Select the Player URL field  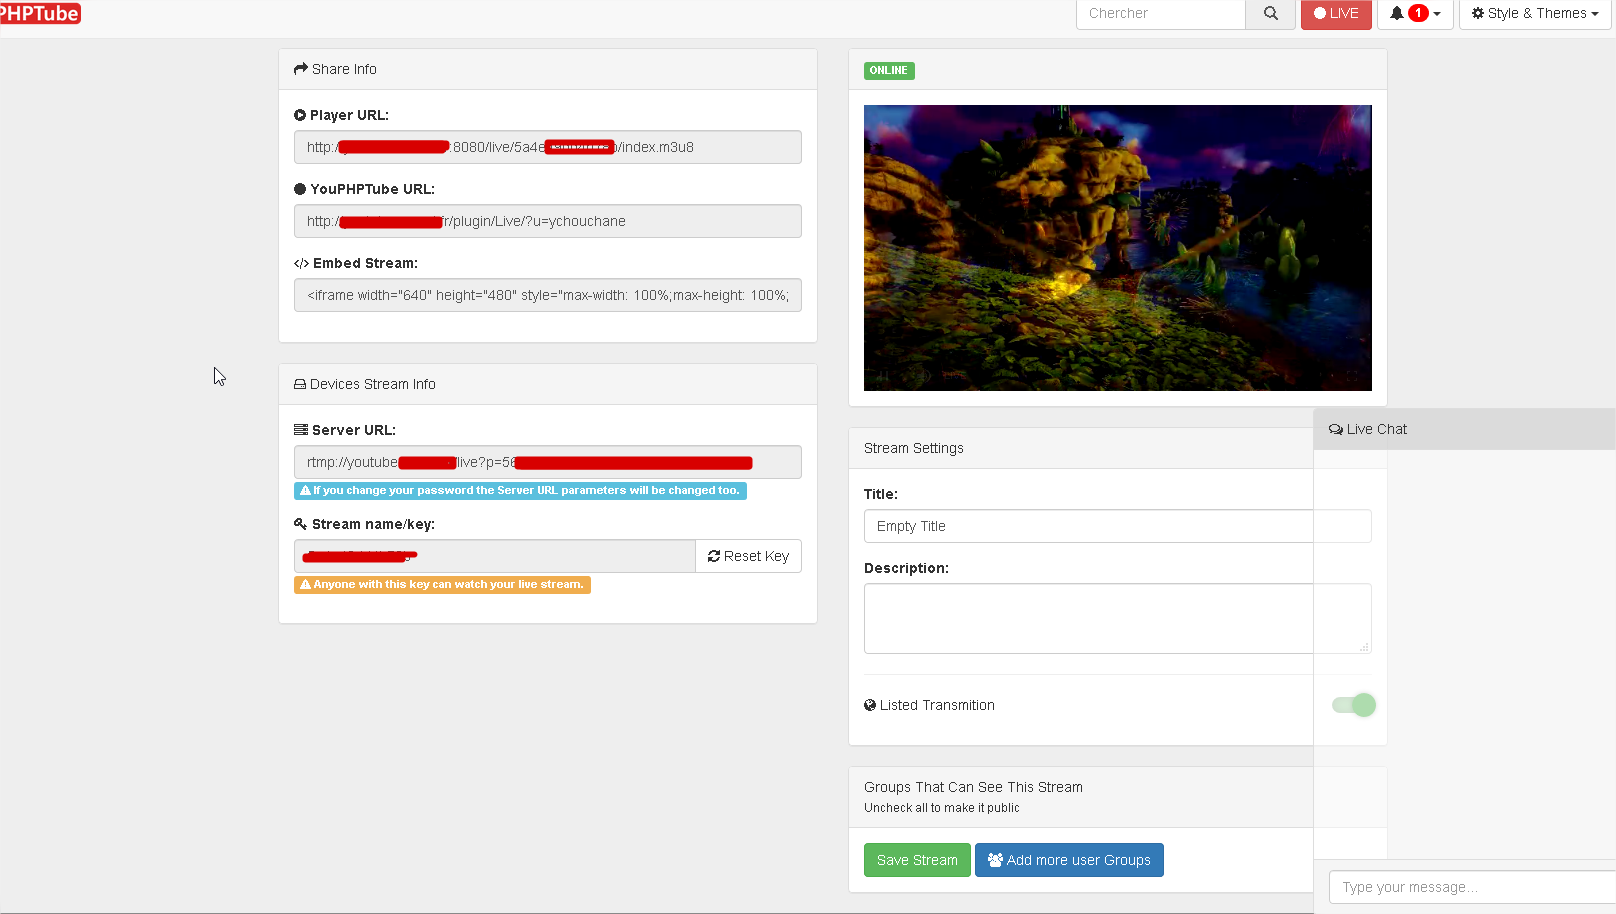coord(548,147)
